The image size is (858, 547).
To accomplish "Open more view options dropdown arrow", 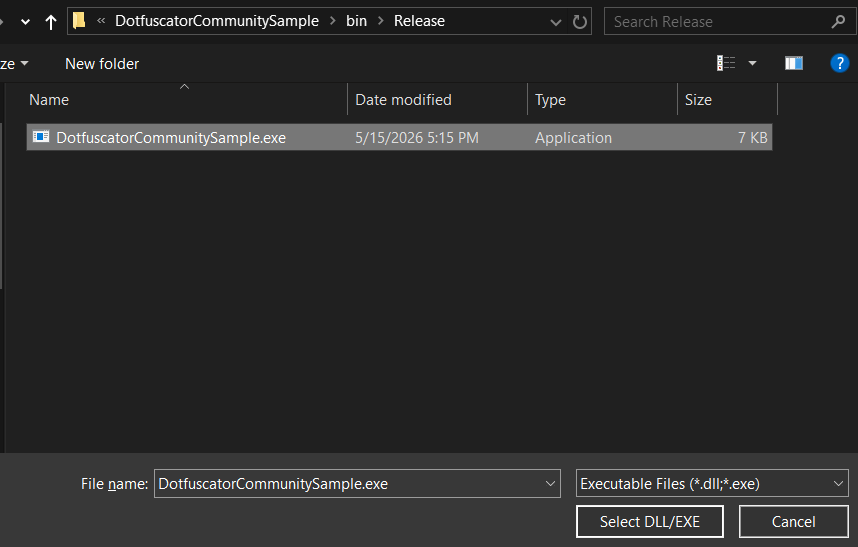I will 752,63.
